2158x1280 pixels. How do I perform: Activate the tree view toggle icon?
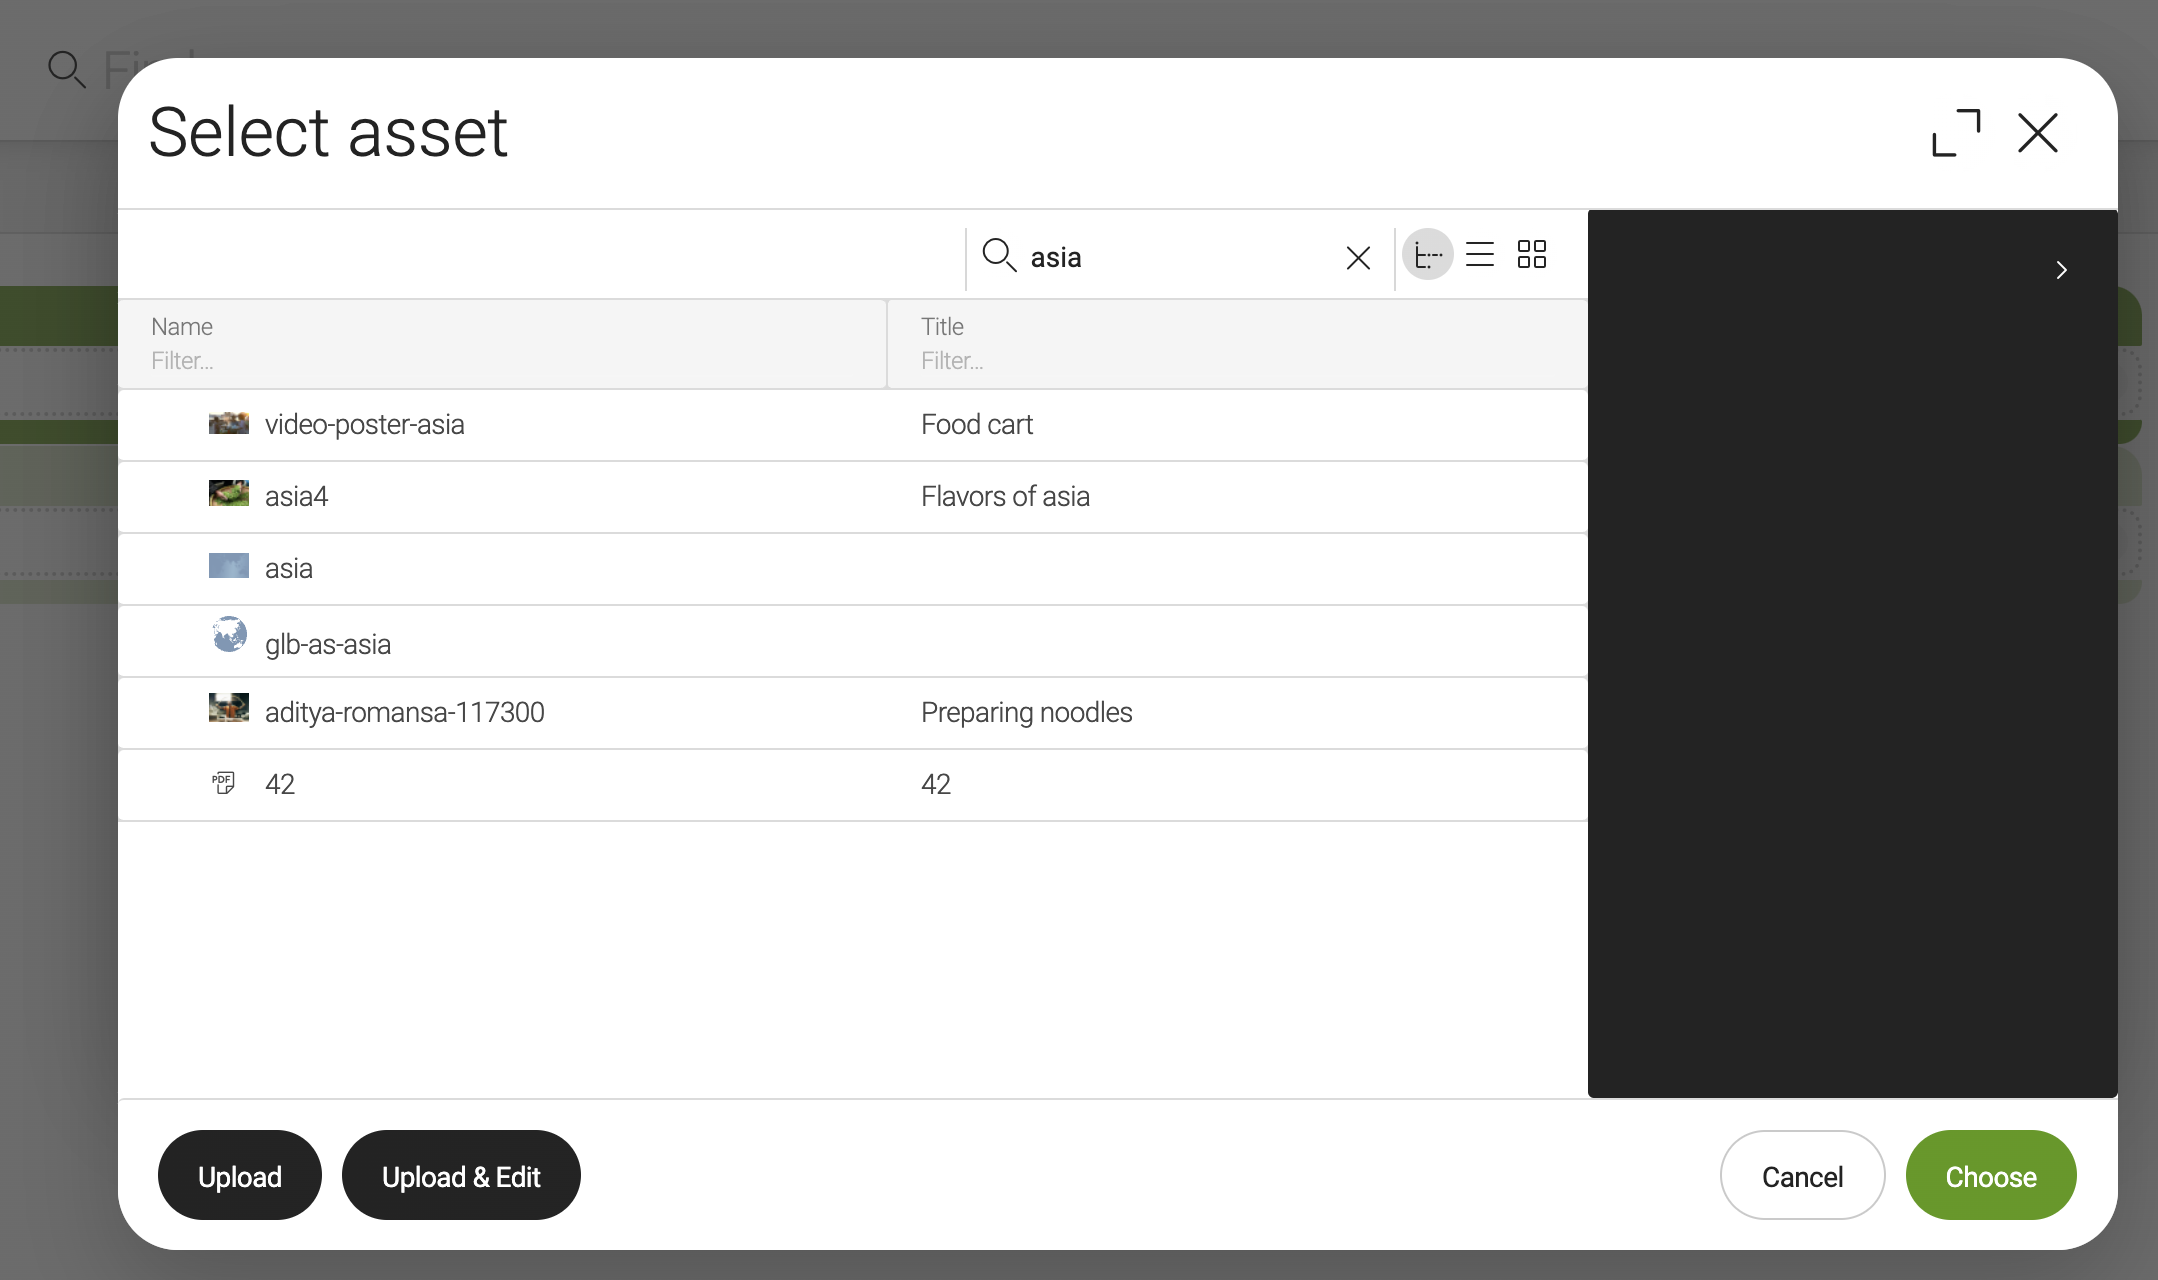1428,255
